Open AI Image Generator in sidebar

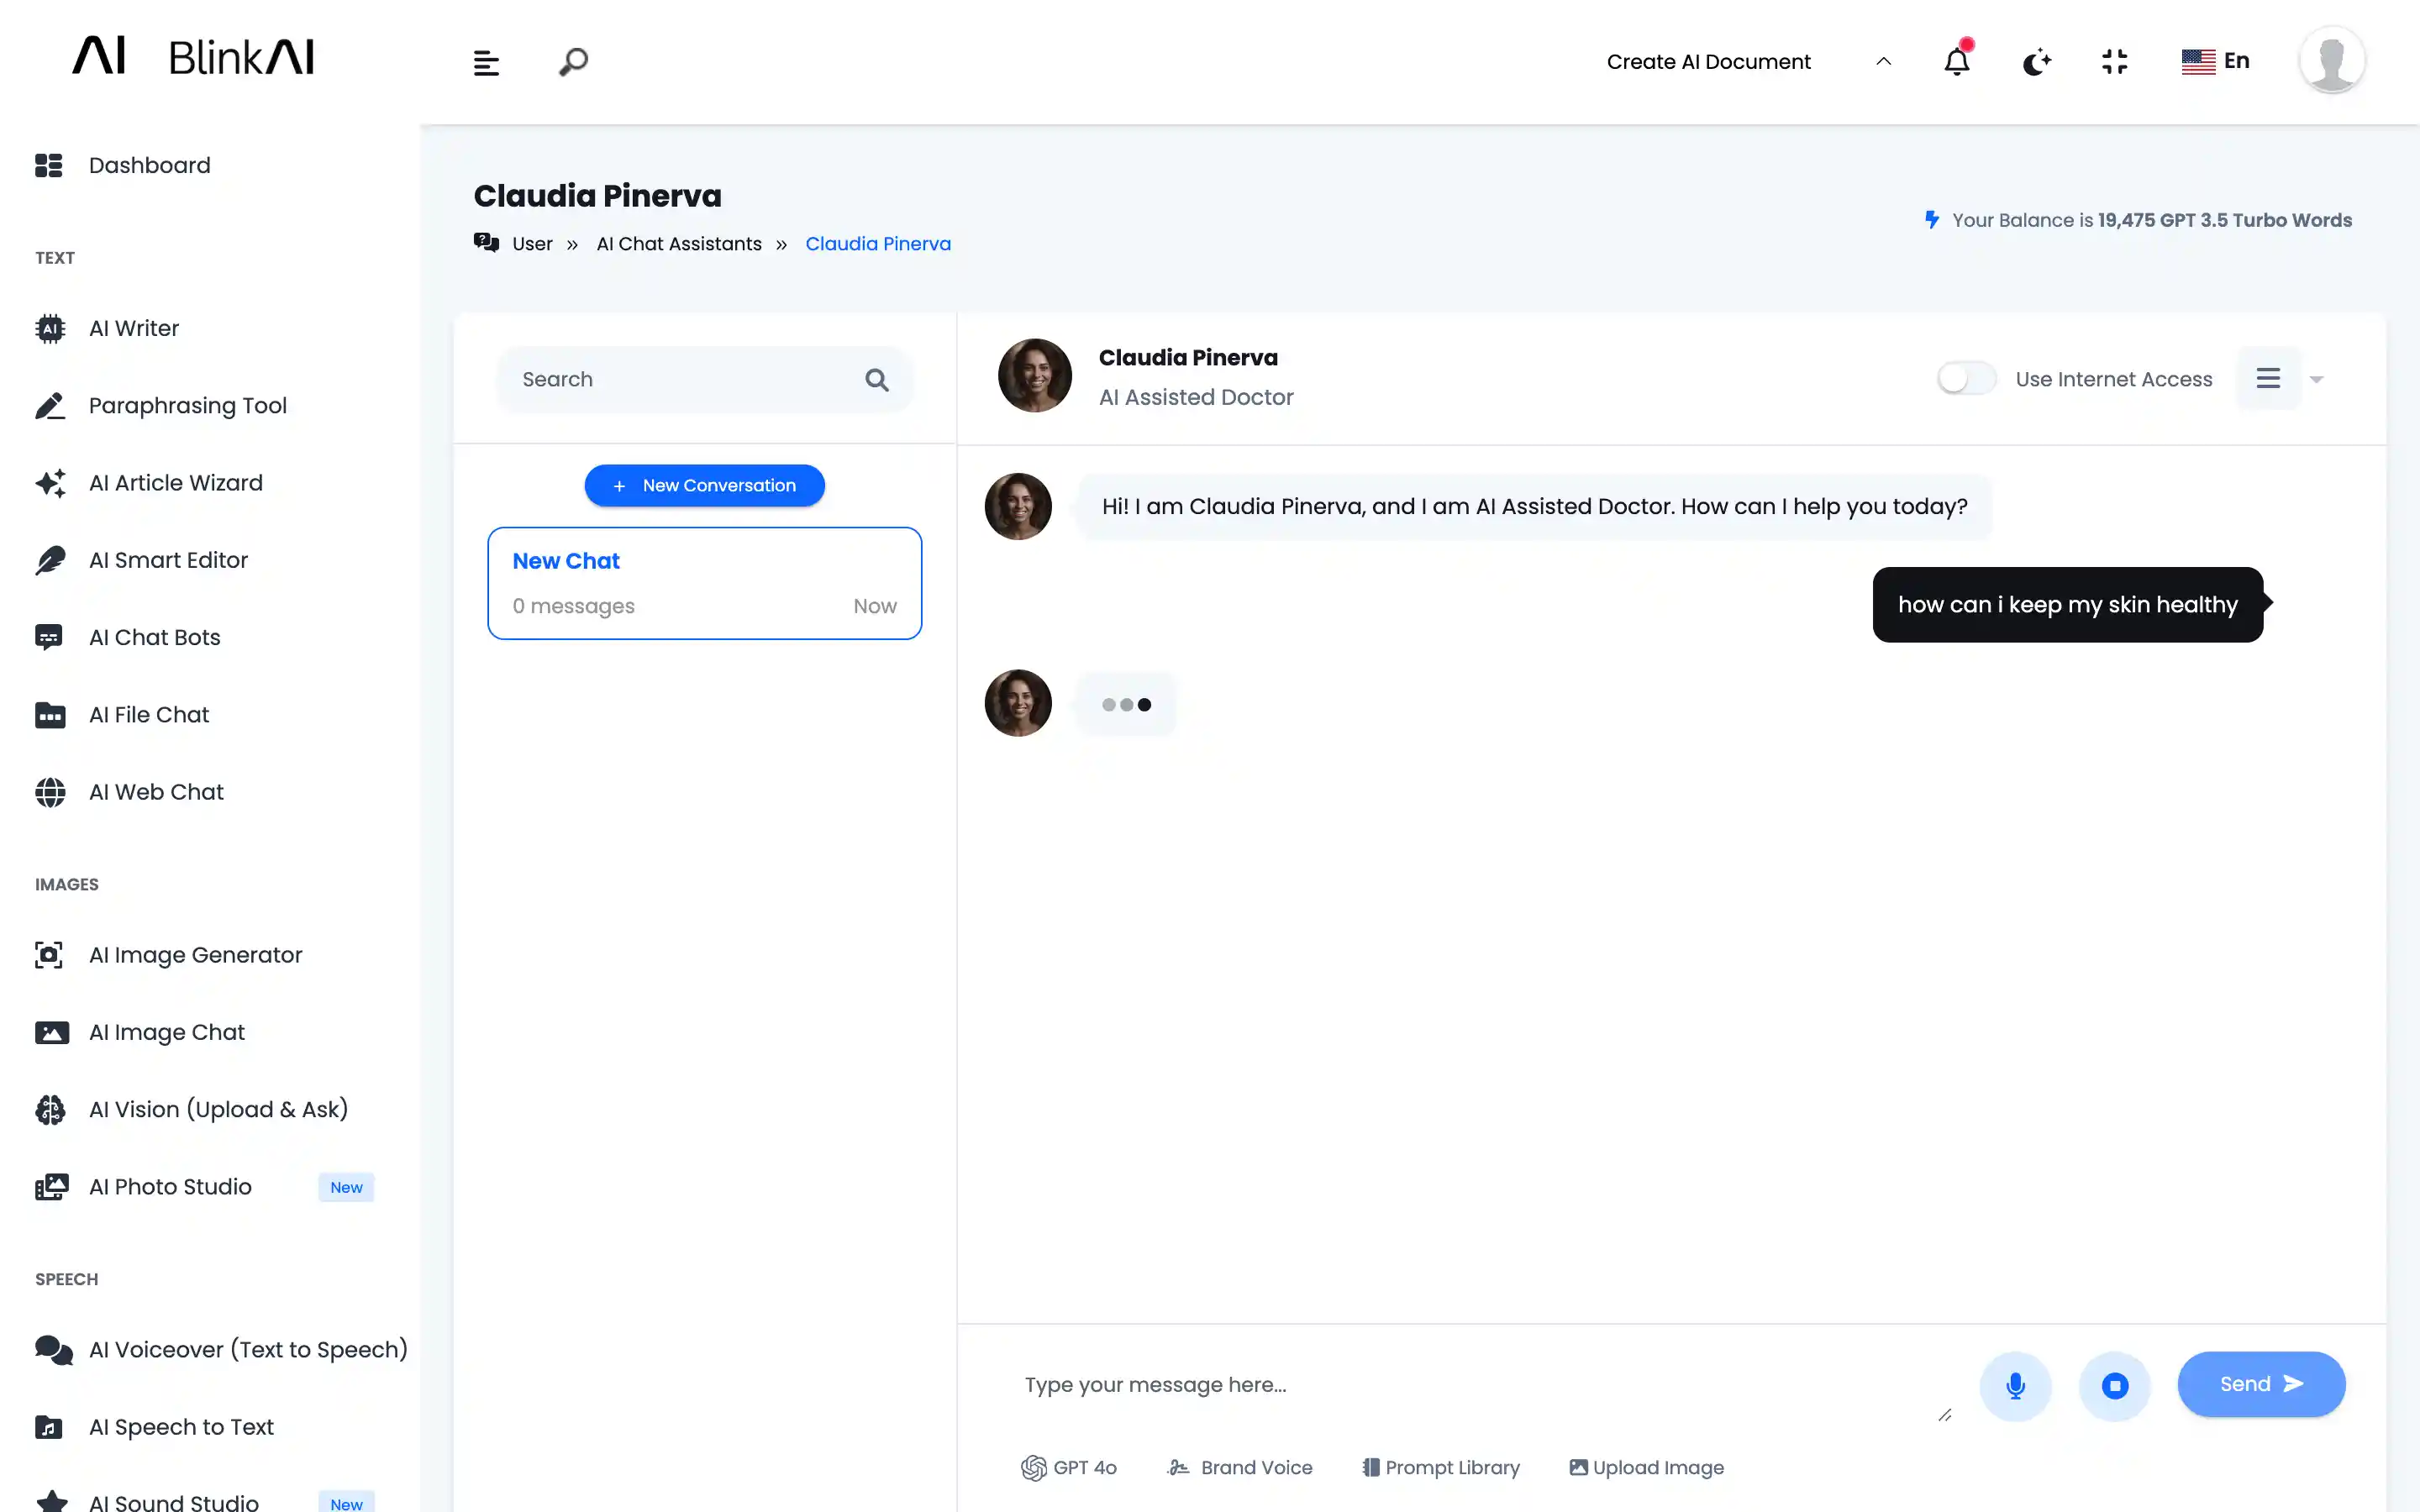coord(195,955)
